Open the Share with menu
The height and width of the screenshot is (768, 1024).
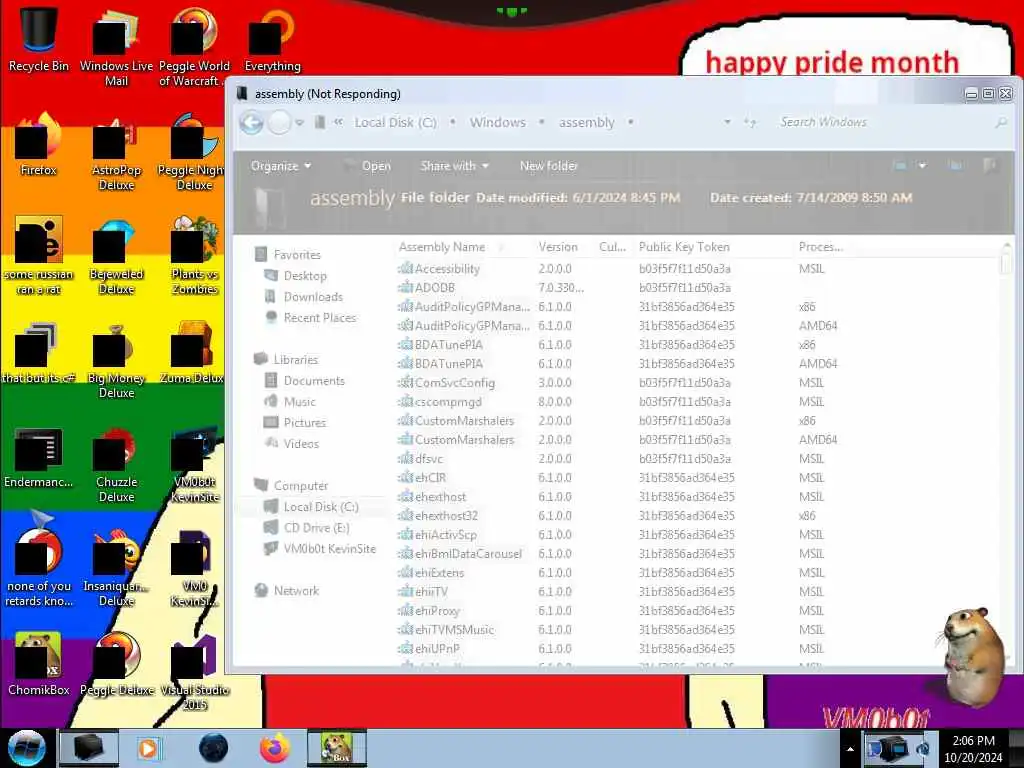(x=455, y=166)
